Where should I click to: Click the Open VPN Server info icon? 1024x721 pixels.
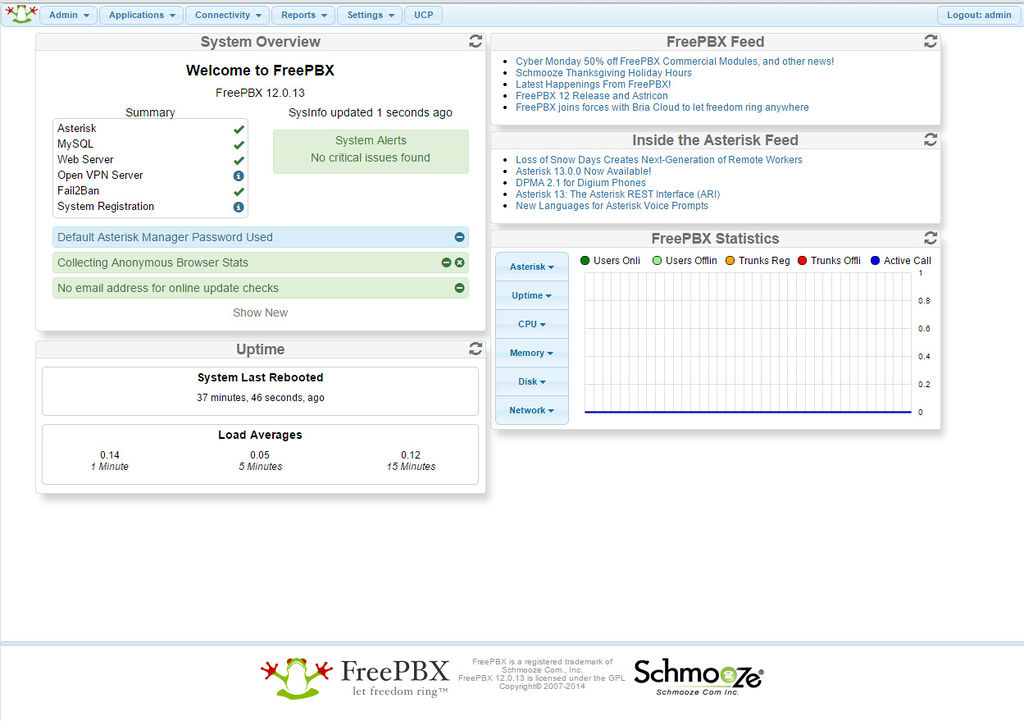pos(239,175)
